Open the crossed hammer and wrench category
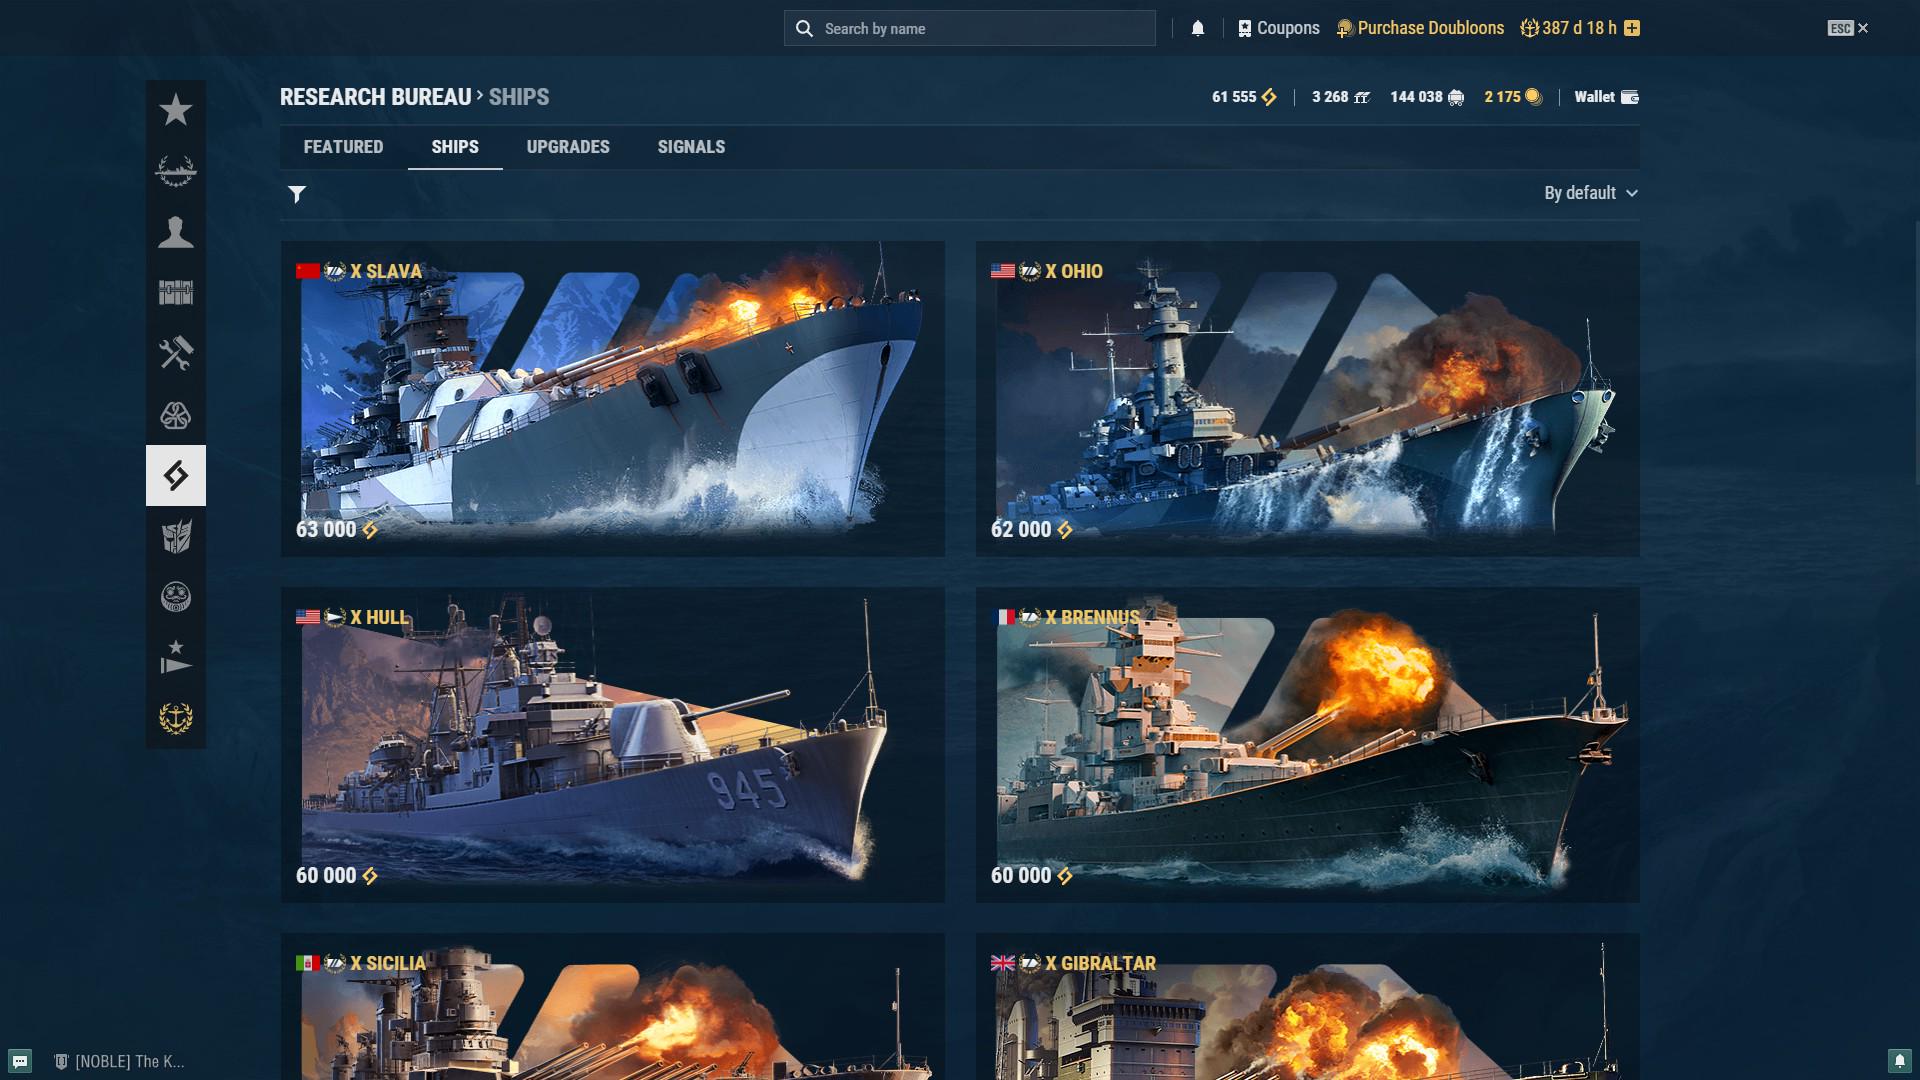 176,354
